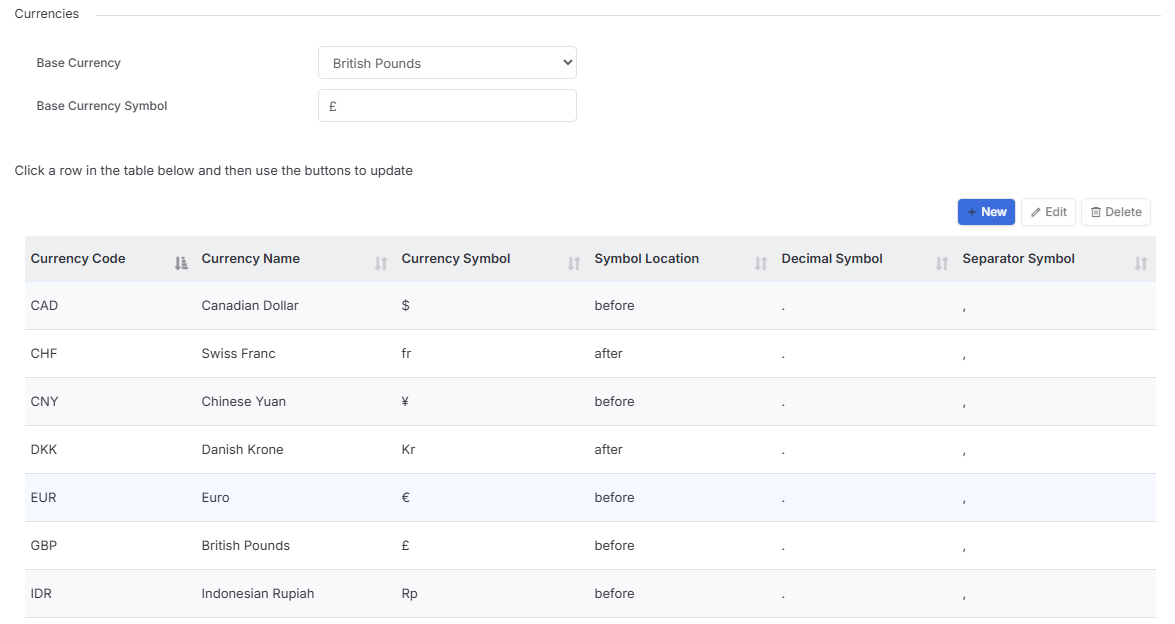Click 'before' location in Euro row
Viewport: 1175px width, 624px height.
(614, 497)
